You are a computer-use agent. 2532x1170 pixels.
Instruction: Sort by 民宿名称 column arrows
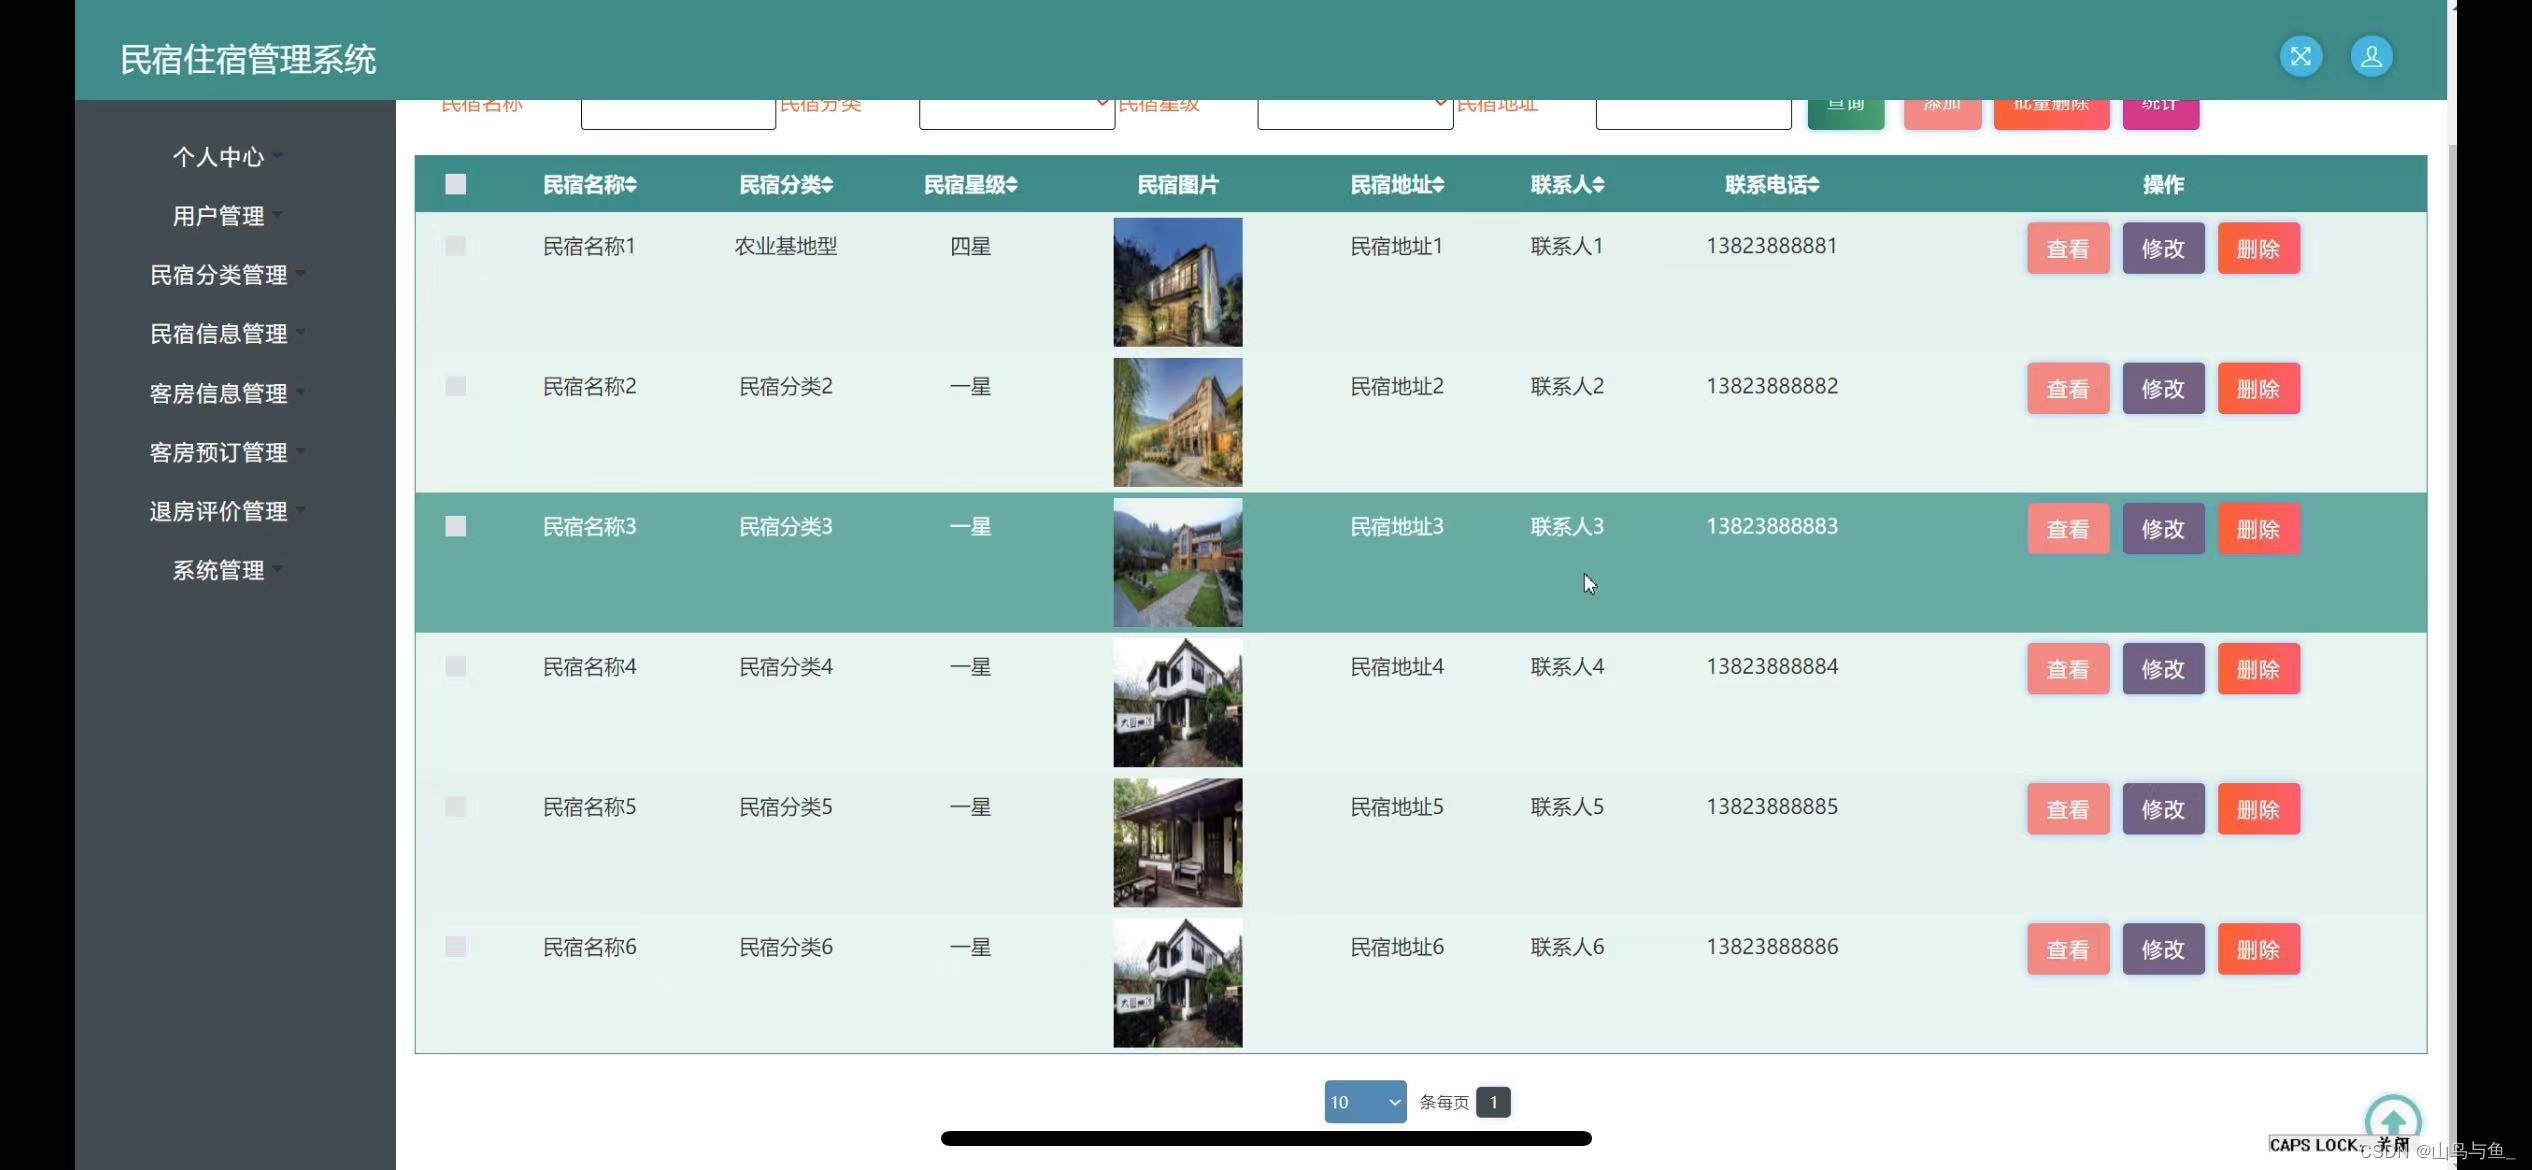(x=631, y=185)
